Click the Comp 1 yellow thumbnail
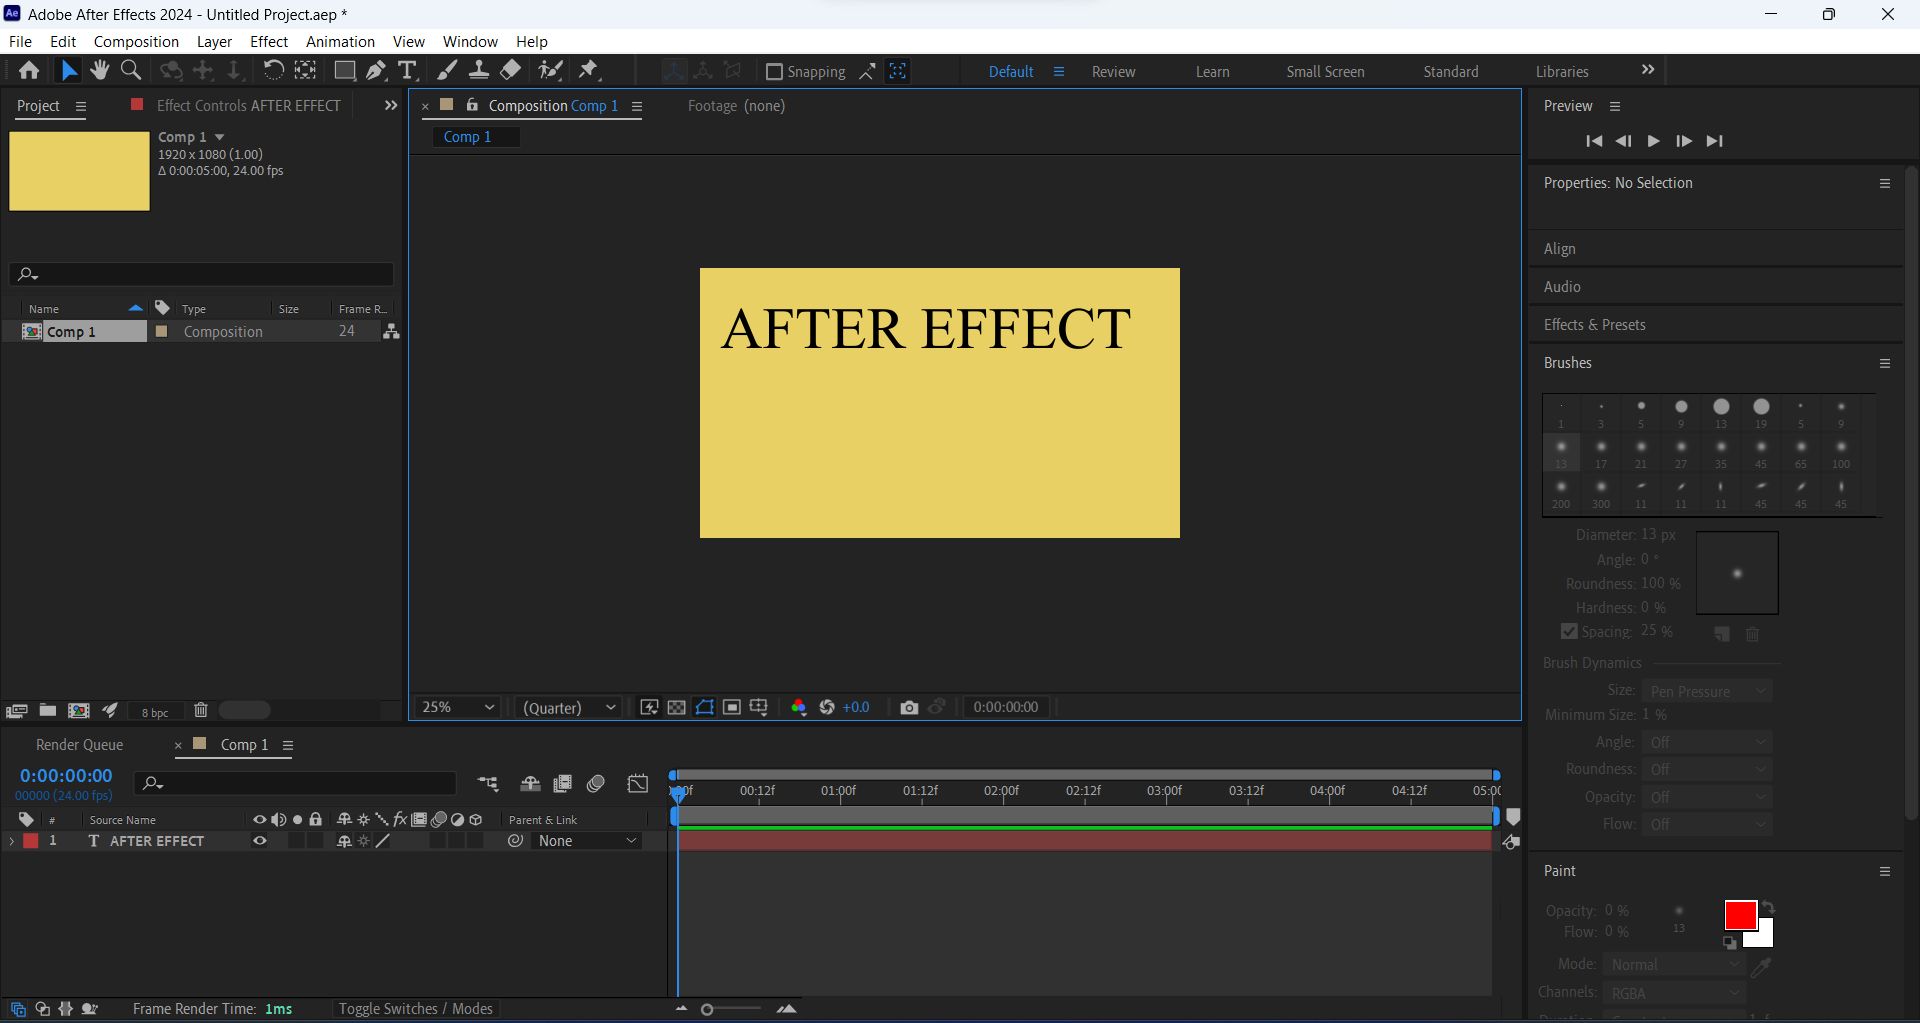Image resolution: width=1920 pixels, height=1023 pixels. tap(79, 171)
